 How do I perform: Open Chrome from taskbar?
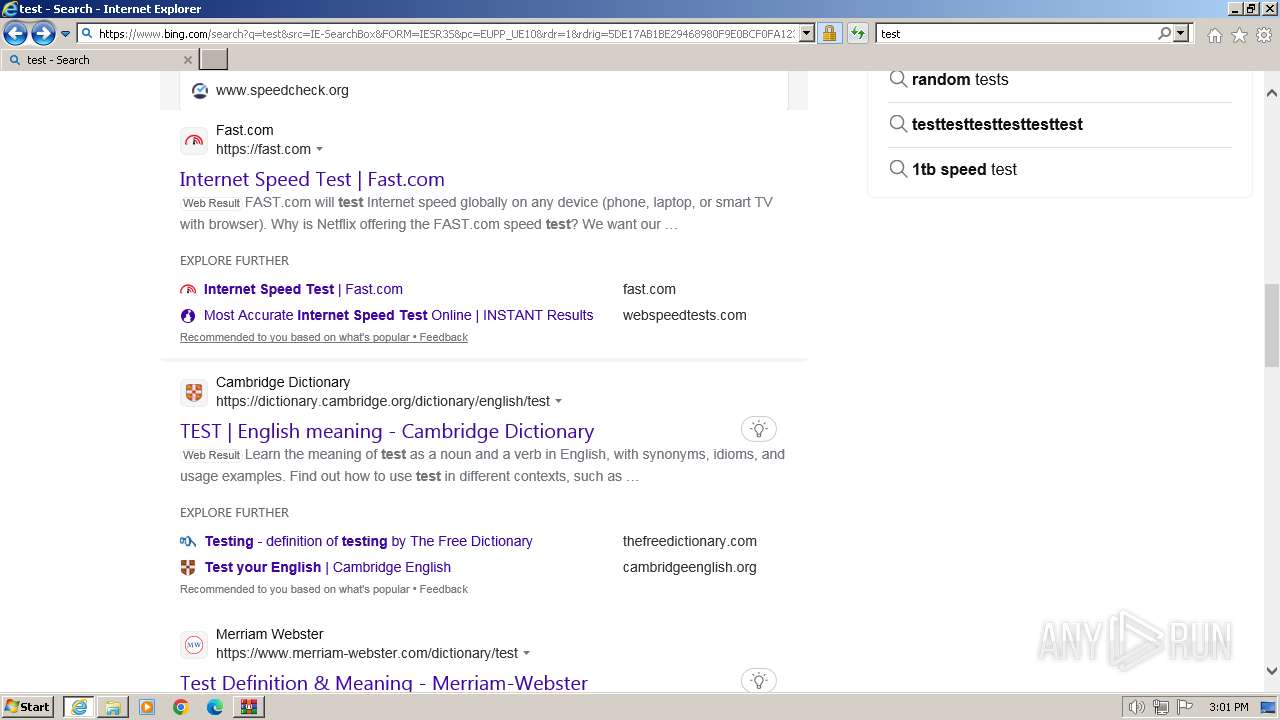(x=181, y=707)
